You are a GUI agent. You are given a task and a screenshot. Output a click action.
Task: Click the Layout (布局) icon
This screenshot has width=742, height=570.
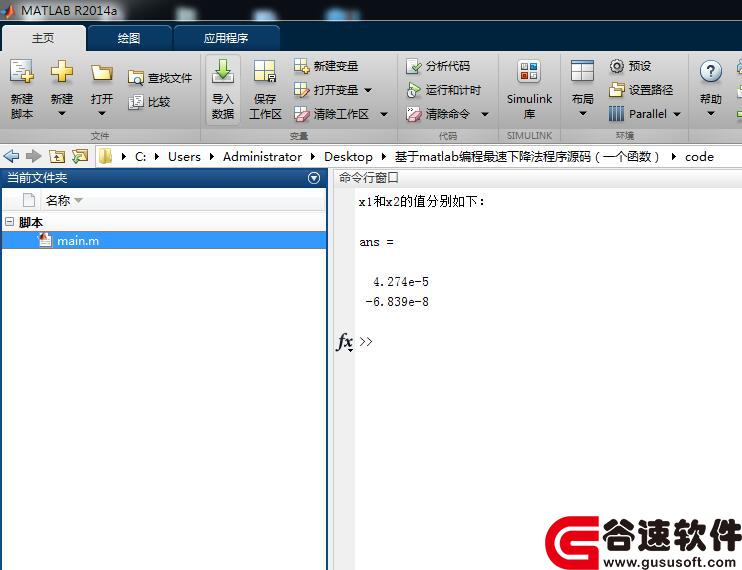point(583,71)
